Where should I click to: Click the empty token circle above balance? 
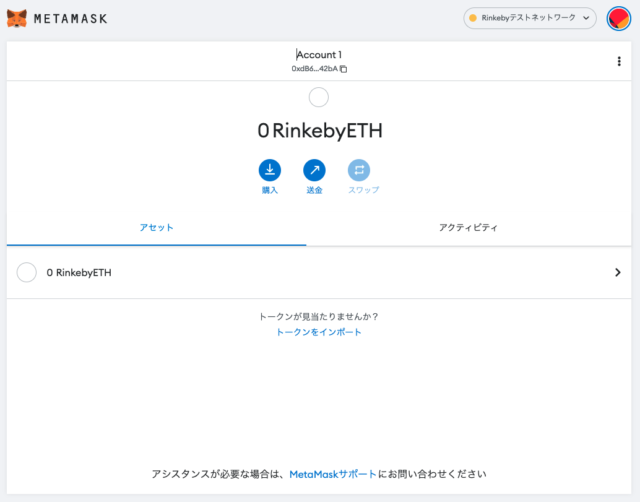click(x=319, y=97)
